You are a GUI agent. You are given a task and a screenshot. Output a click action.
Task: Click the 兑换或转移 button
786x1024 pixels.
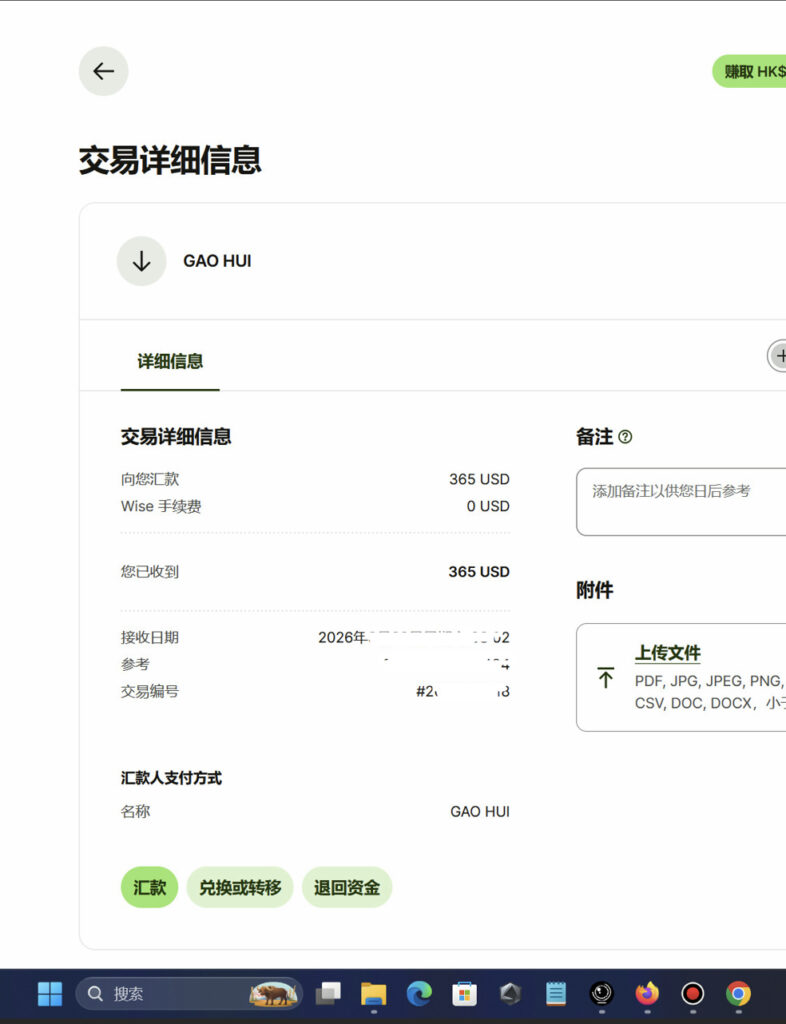240,888
